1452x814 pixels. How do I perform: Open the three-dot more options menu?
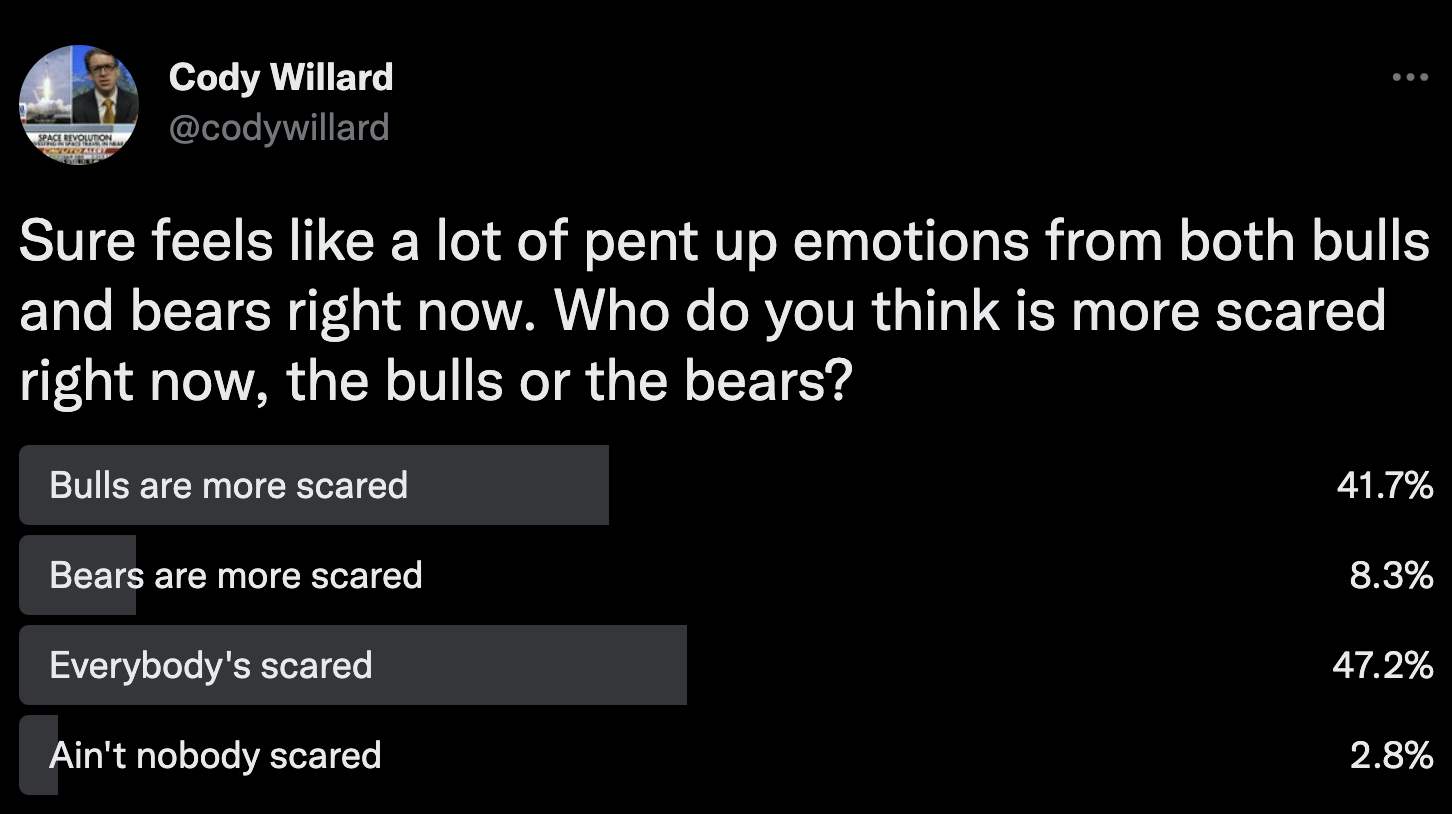click(x=1410, y=76)
